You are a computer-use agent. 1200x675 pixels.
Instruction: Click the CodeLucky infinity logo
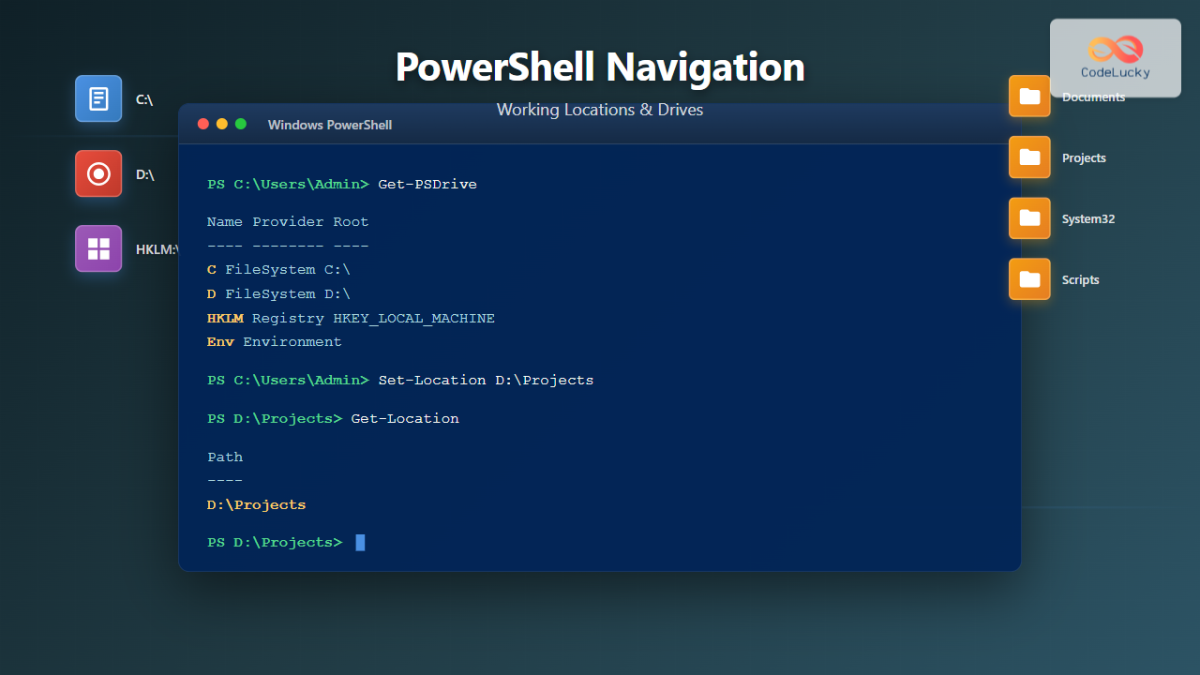1114,48
